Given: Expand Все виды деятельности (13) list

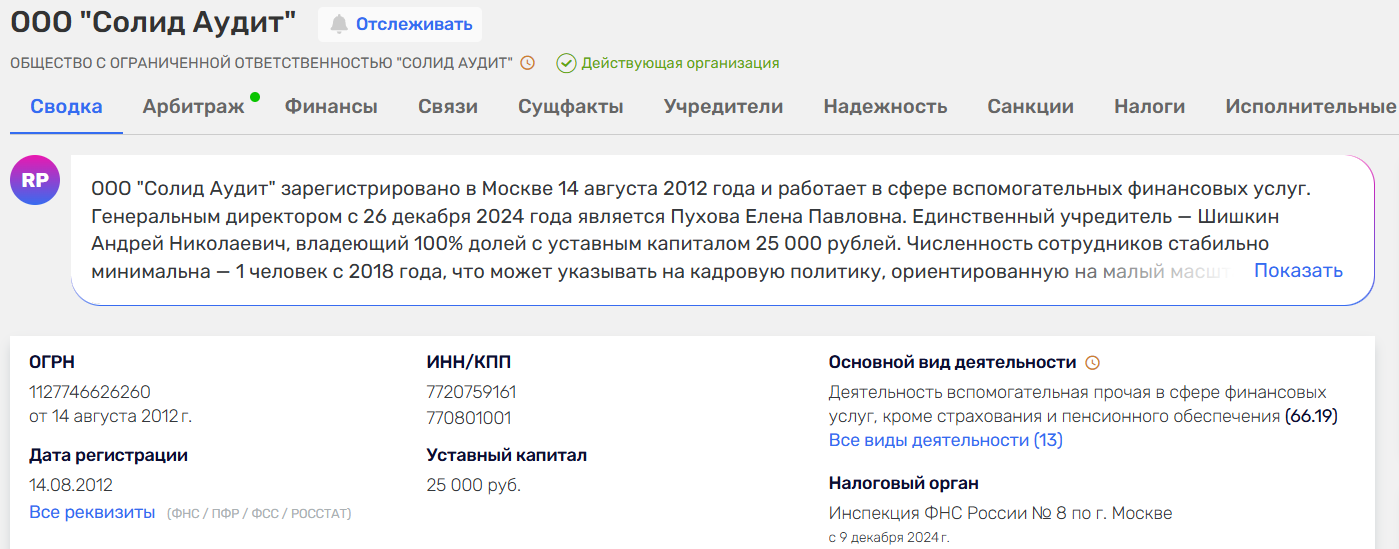Looking at the screenshot, I should (945, 440).
